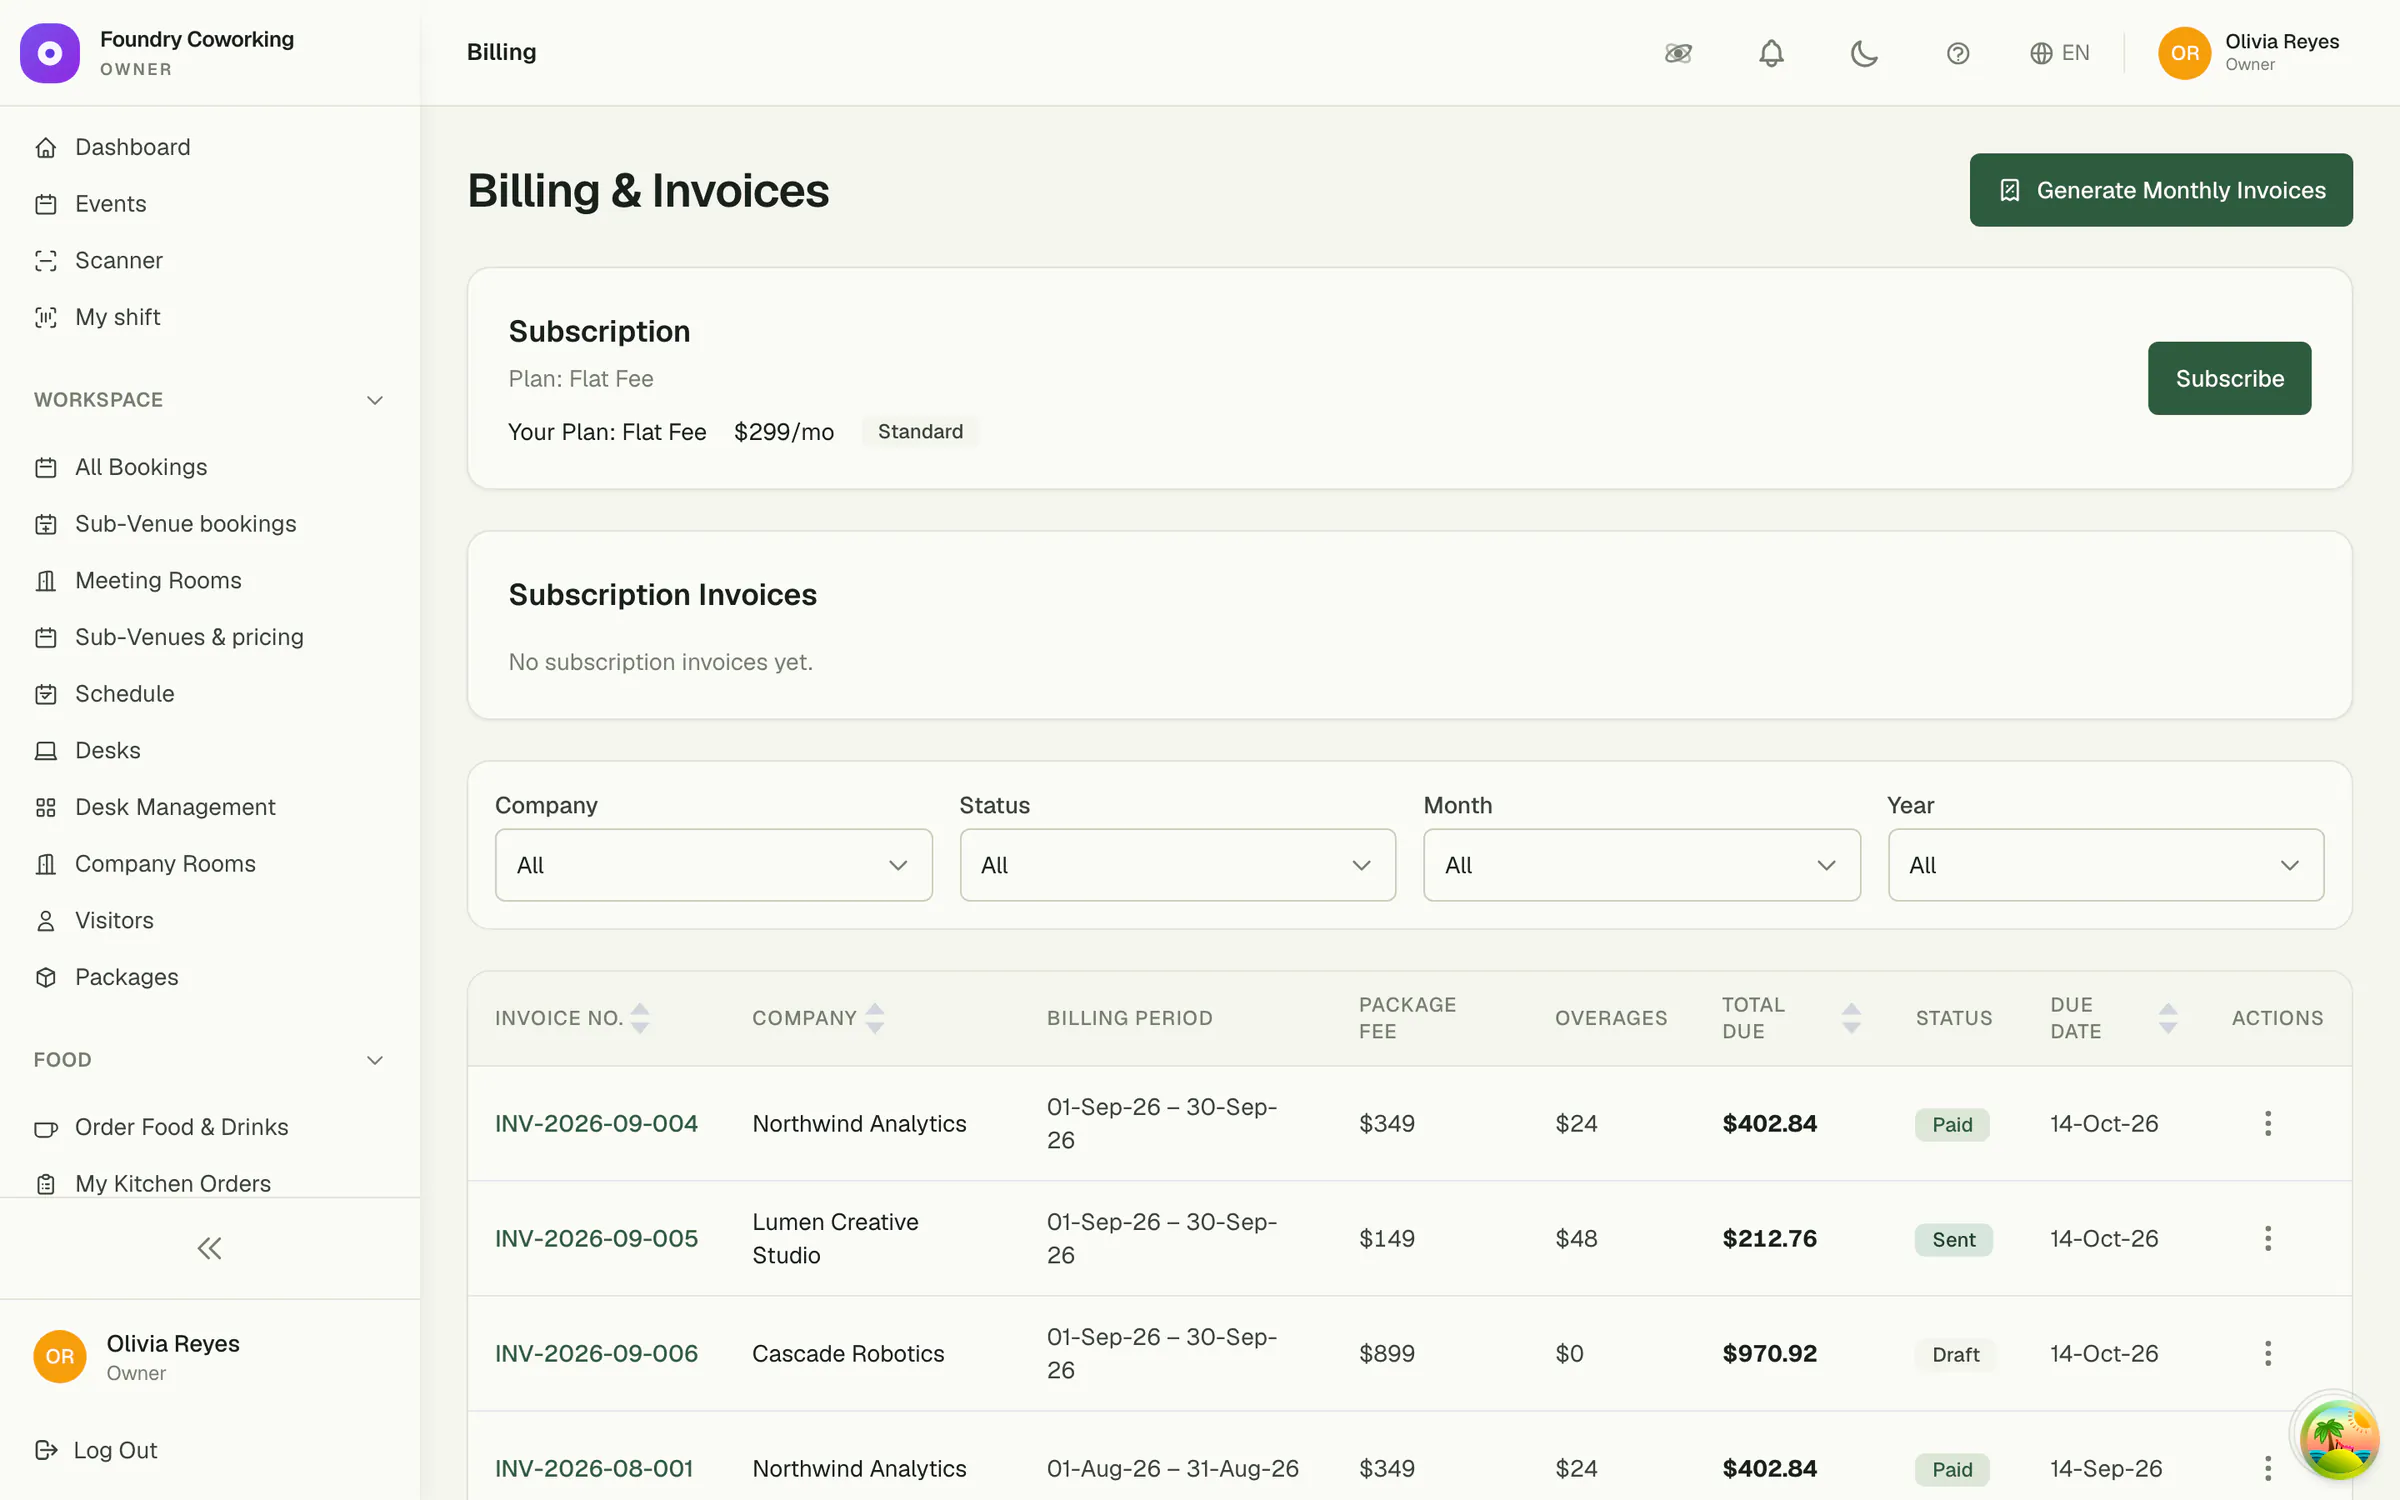The width and height of the screenshot is (2400, 1500).
Task: Click the Meeting Rooms icon
Action: [x=46, y=581]
